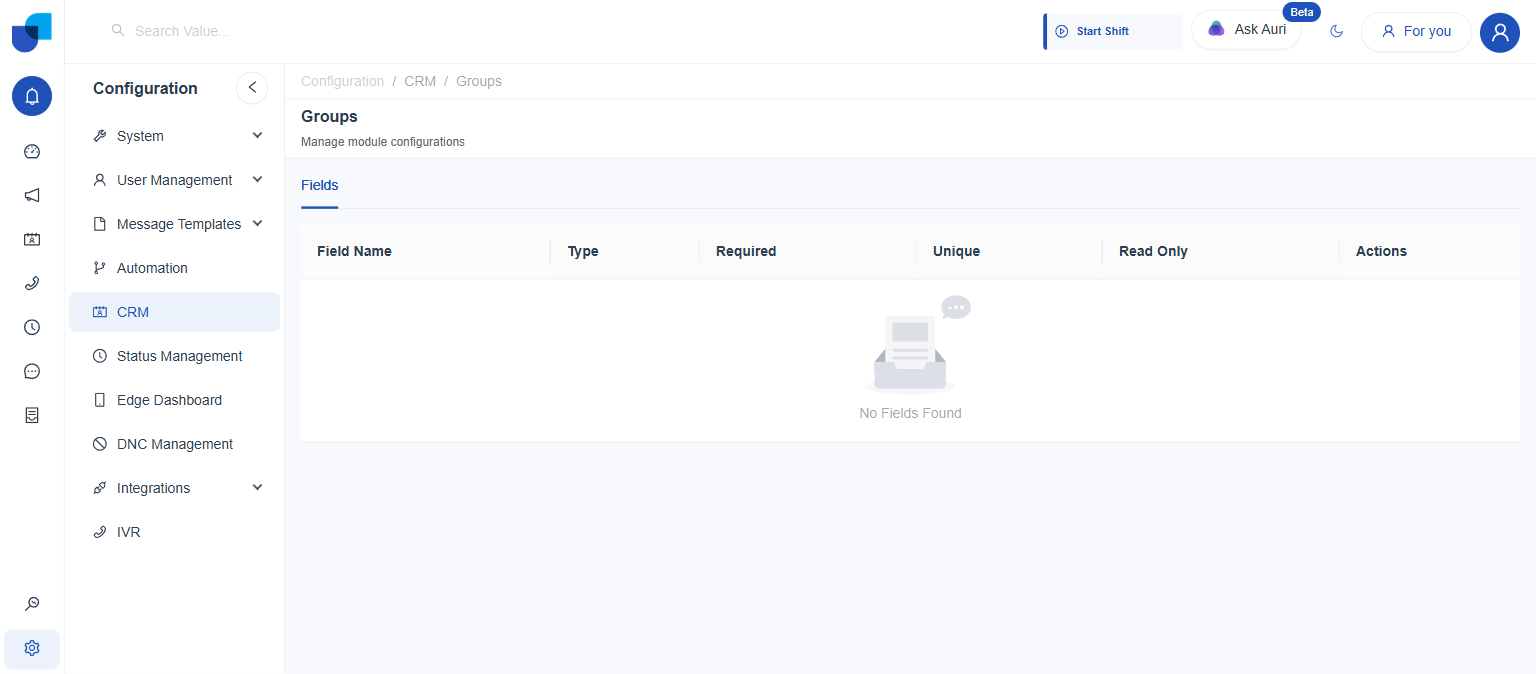This screenshot has width=1536, height=674.
Task: Open the history clock icon in left rail
Action: 32,328
